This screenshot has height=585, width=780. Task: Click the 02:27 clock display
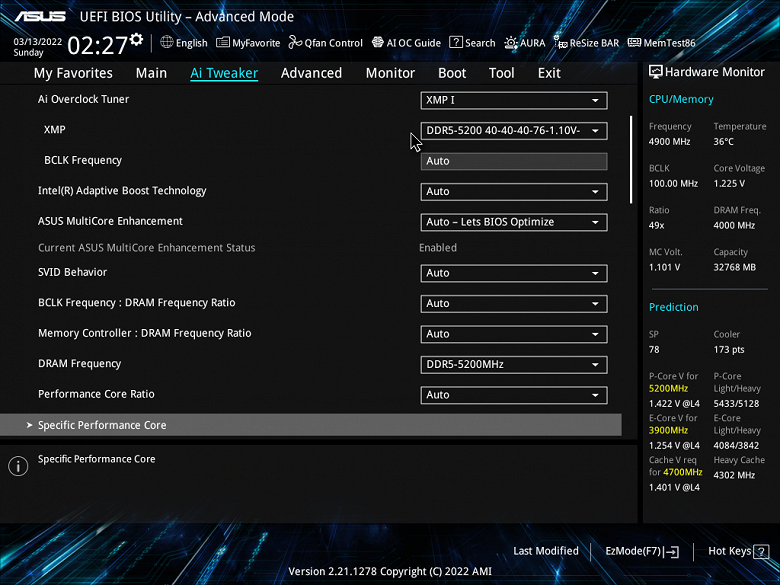coord(98,46)
